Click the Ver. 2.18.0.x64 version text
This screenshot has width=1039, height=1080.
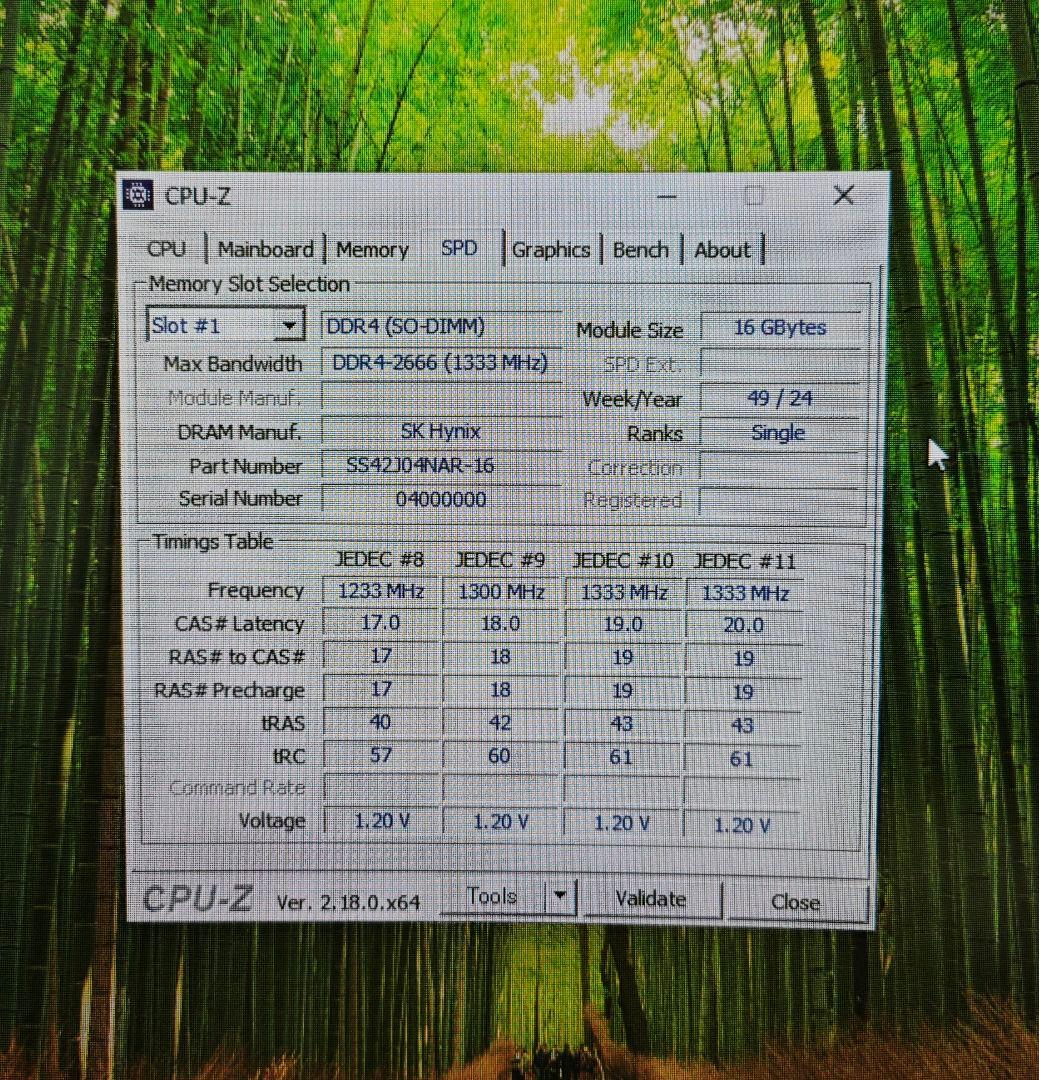[348, 902]
